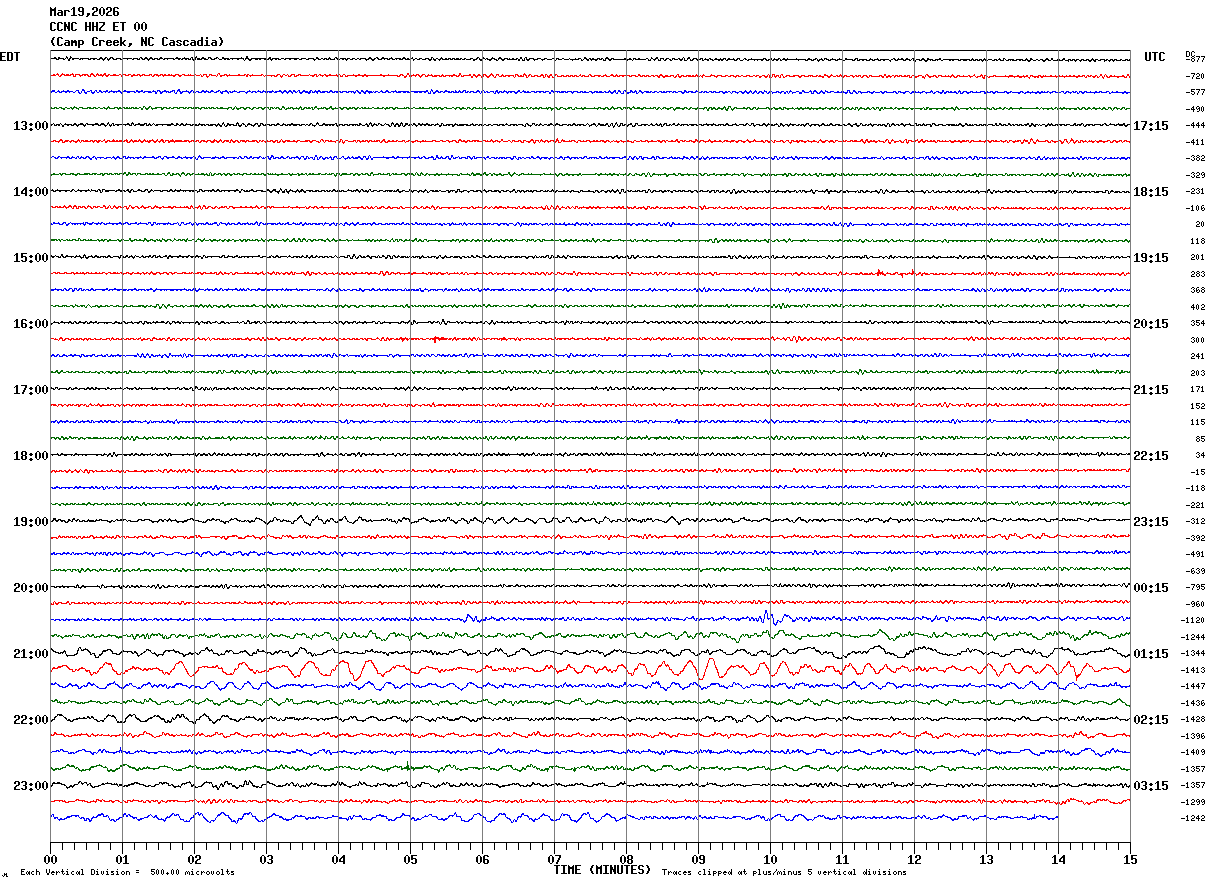Viewport: 1210px width, 886px height.
Task: Click minute tick label 01 on the axis
Action: tap(122, 859)
